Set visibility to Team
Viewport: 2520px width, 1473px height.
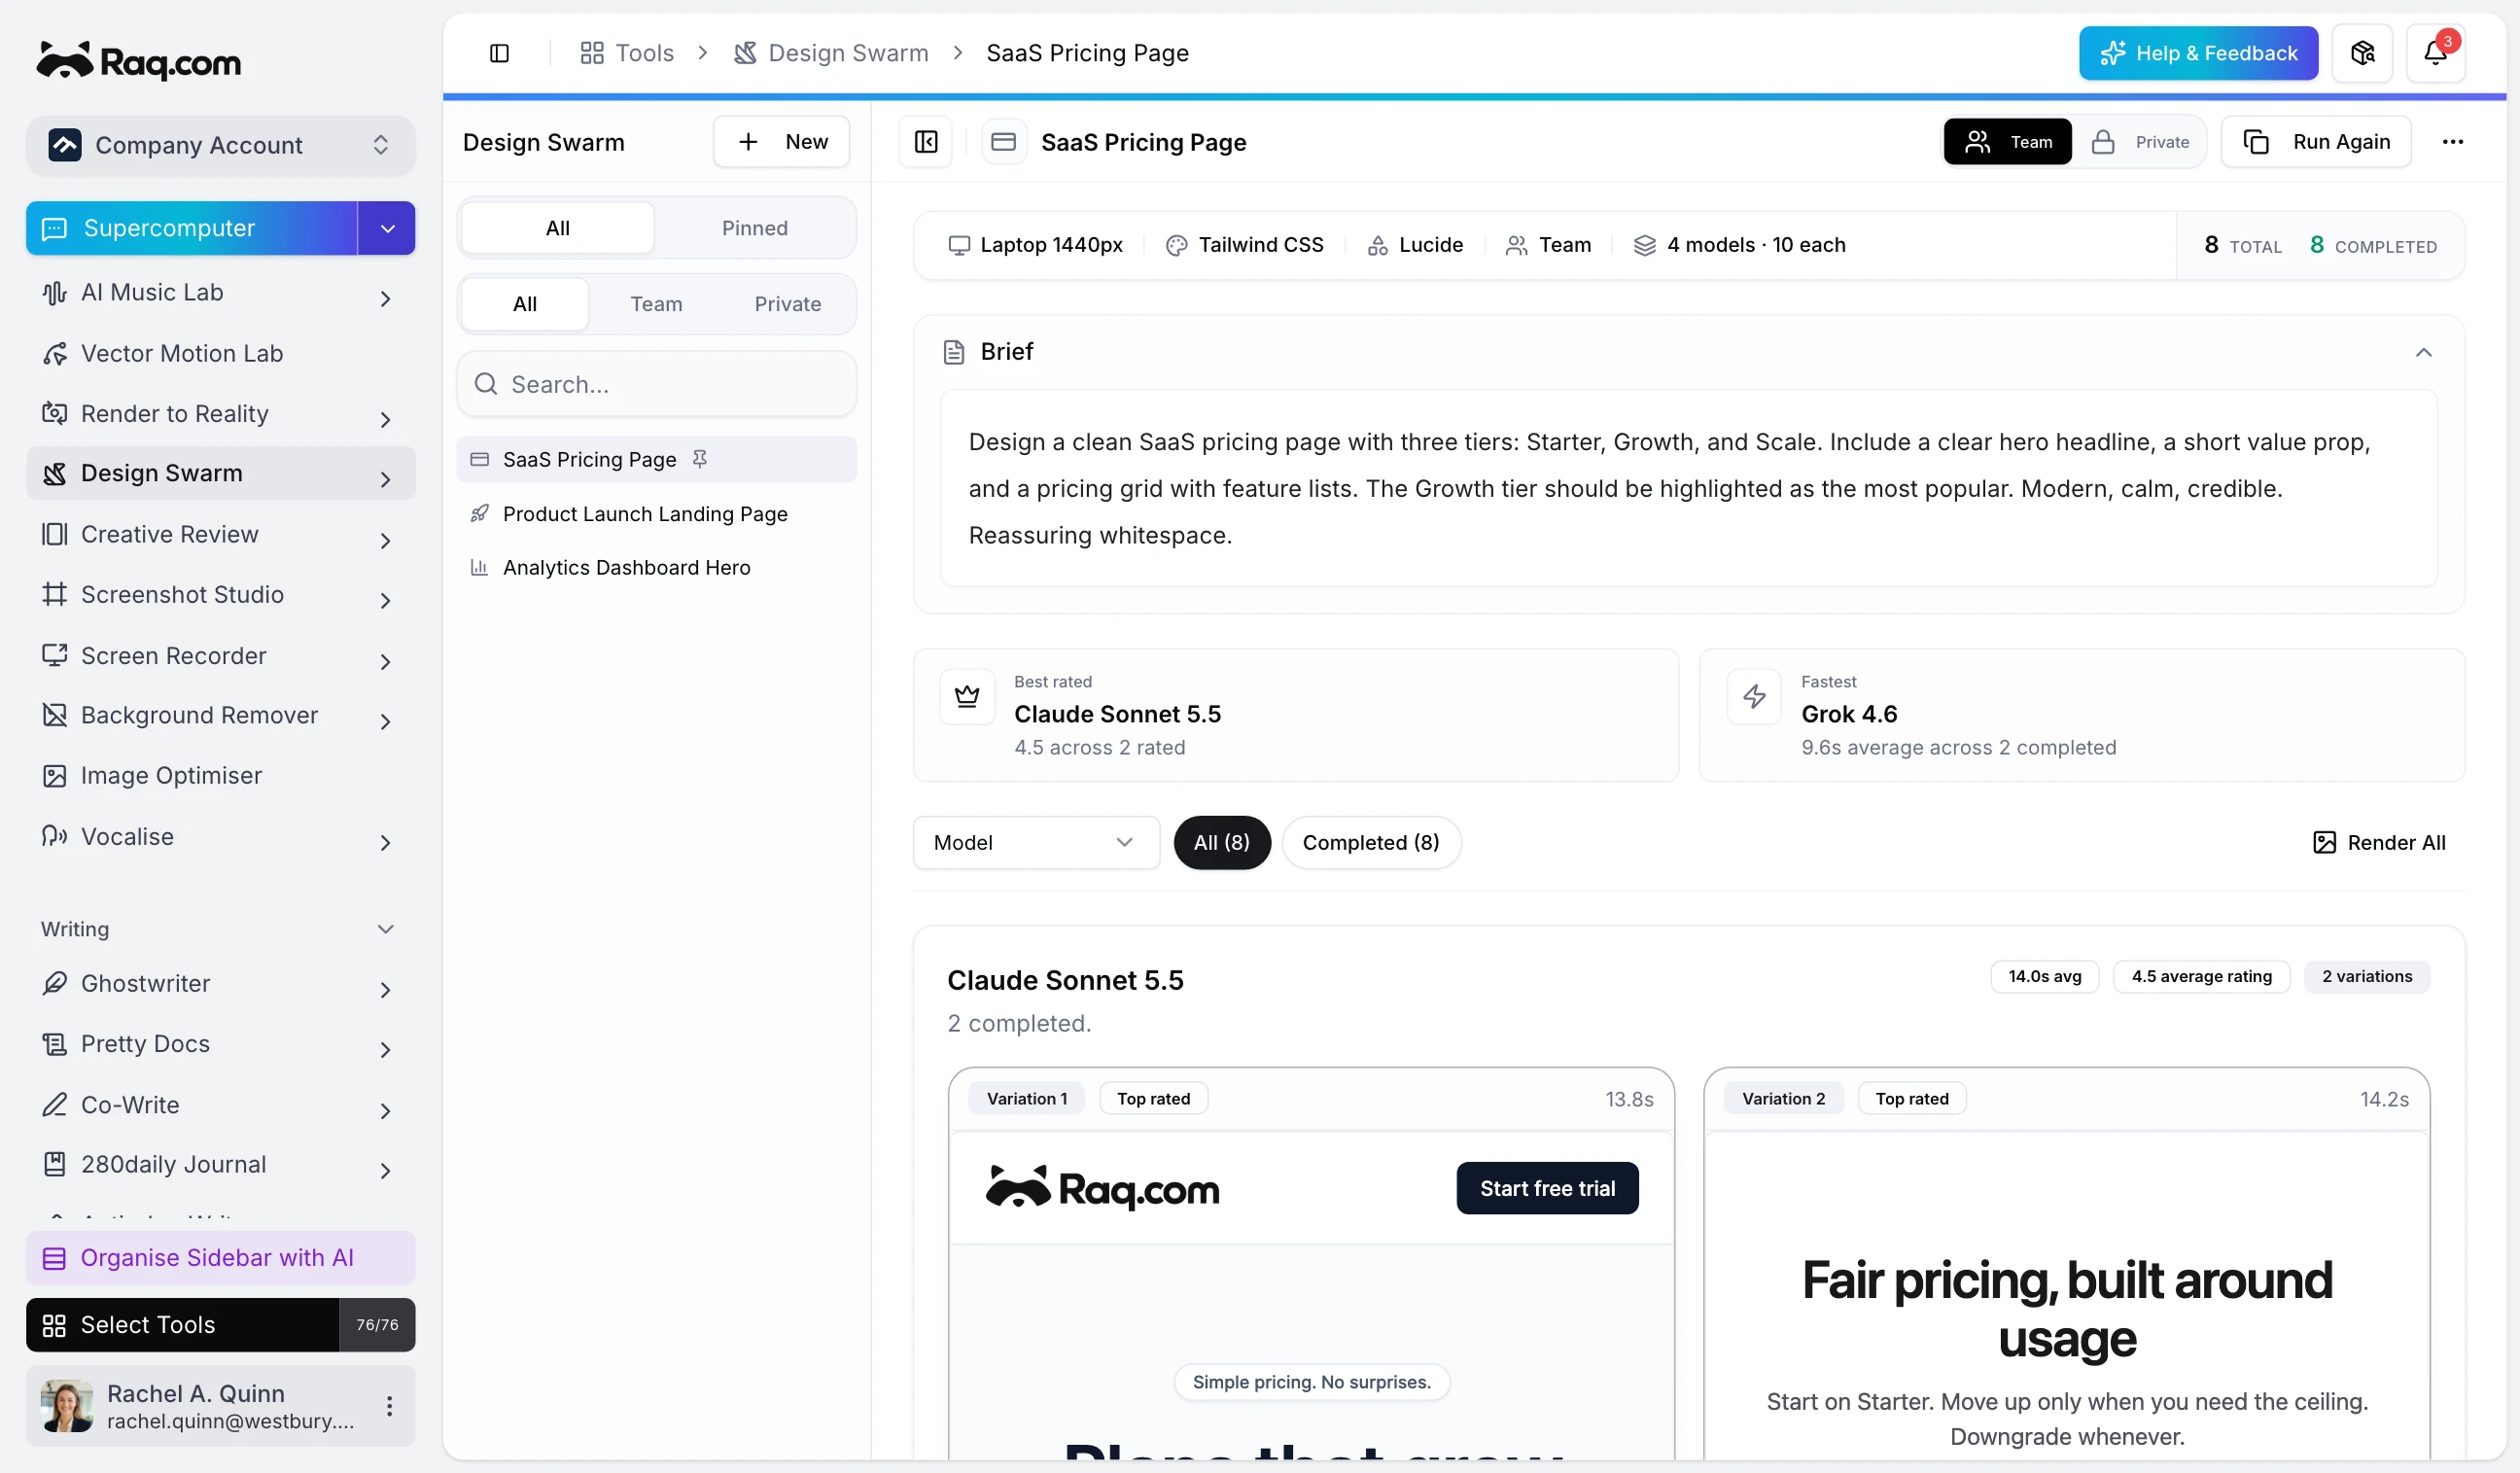(x=2007, y=142)
